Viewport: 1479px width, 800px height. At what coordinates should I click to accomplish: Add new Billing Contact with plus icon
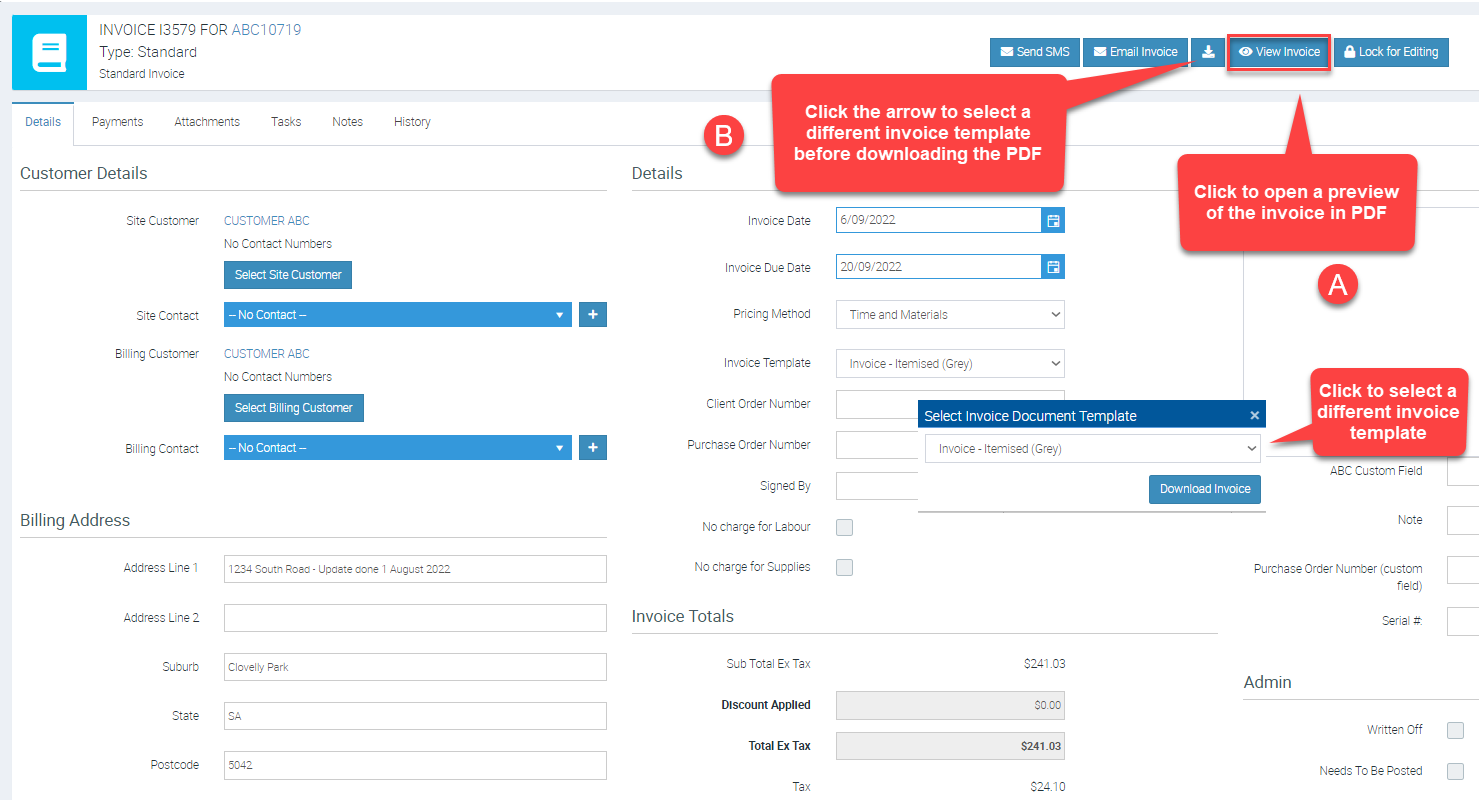592,448
